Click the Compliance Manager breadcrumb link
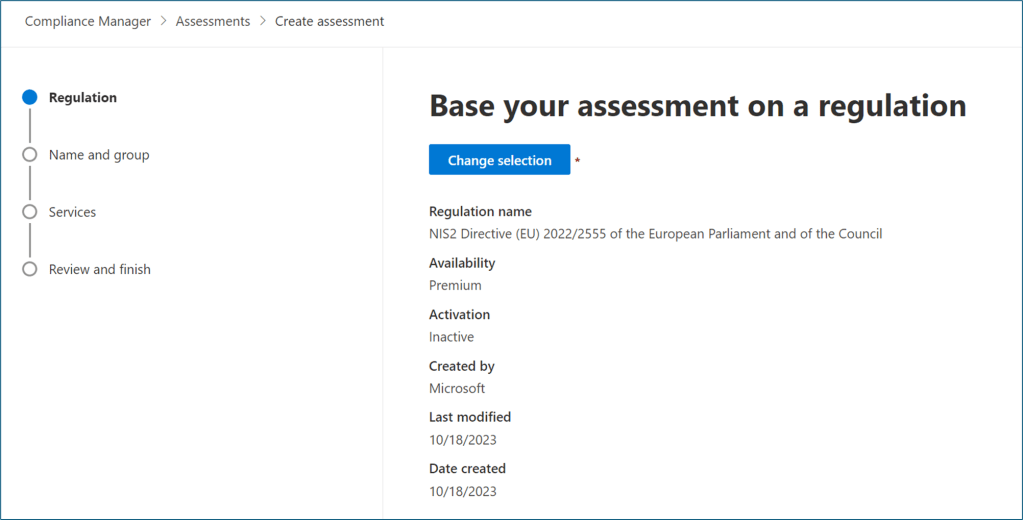Screen dimensions: 1023x520 pyautogui.click(x=88, y=21)
